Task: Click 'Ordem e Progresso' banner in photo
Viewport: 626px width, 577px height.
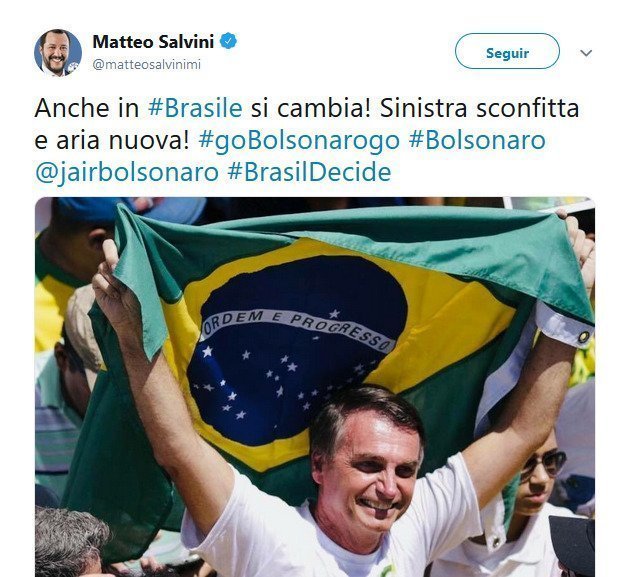Action: pyautogui.click(x=297, y=328)
